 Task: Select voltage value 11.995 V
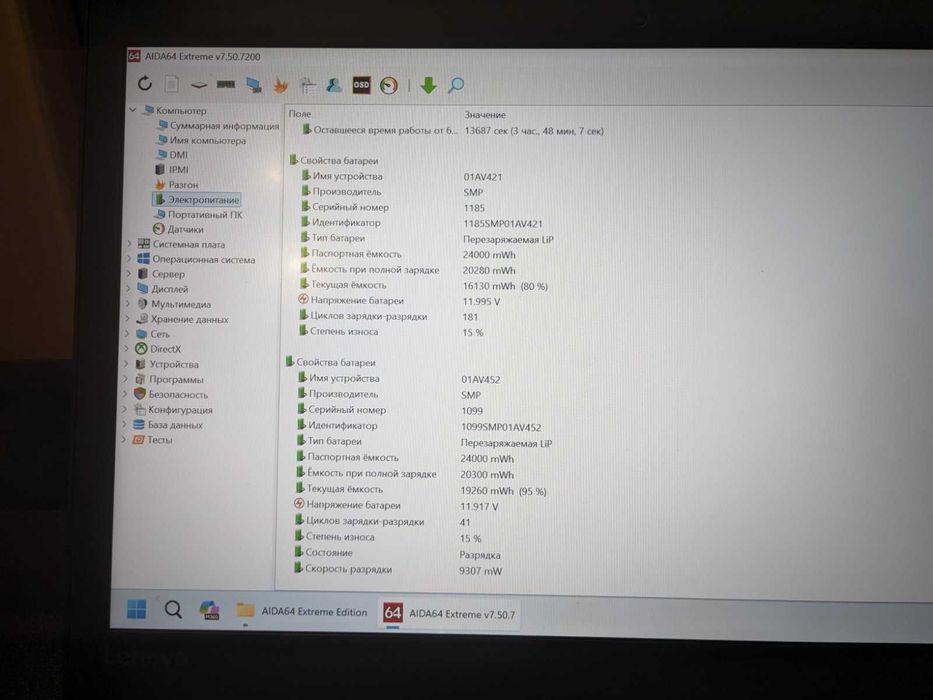pyautogui.click(x=481, y=302)
